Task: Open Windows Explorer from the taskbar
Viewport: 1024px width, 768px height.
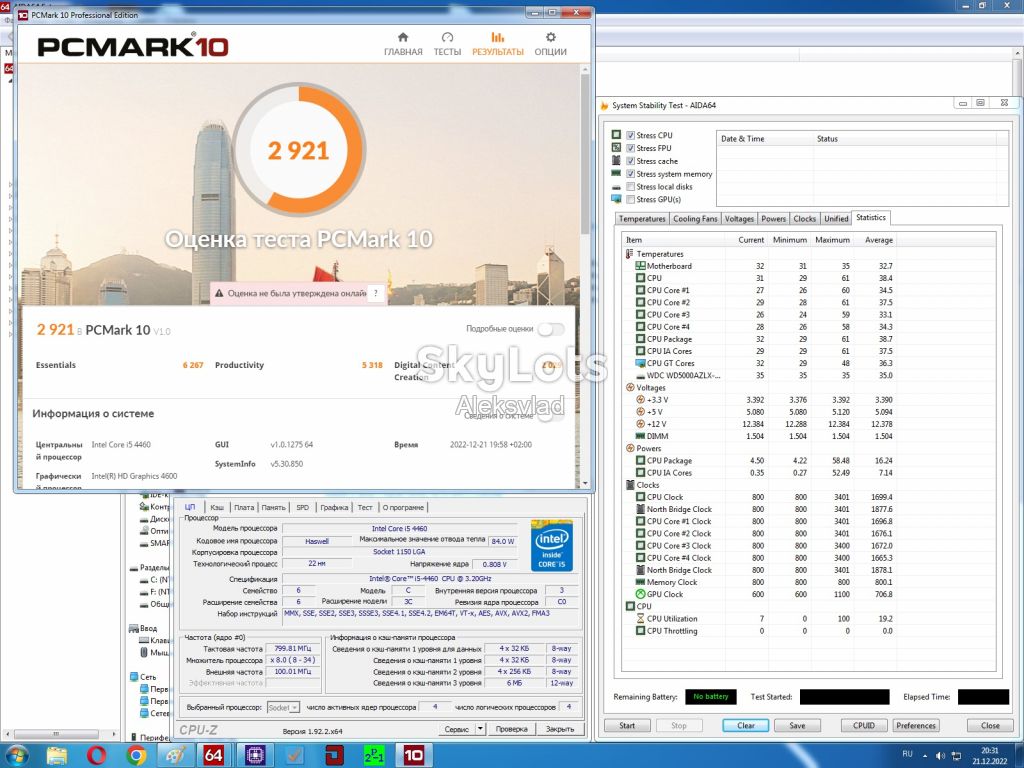Action: [x=57, y=756]
